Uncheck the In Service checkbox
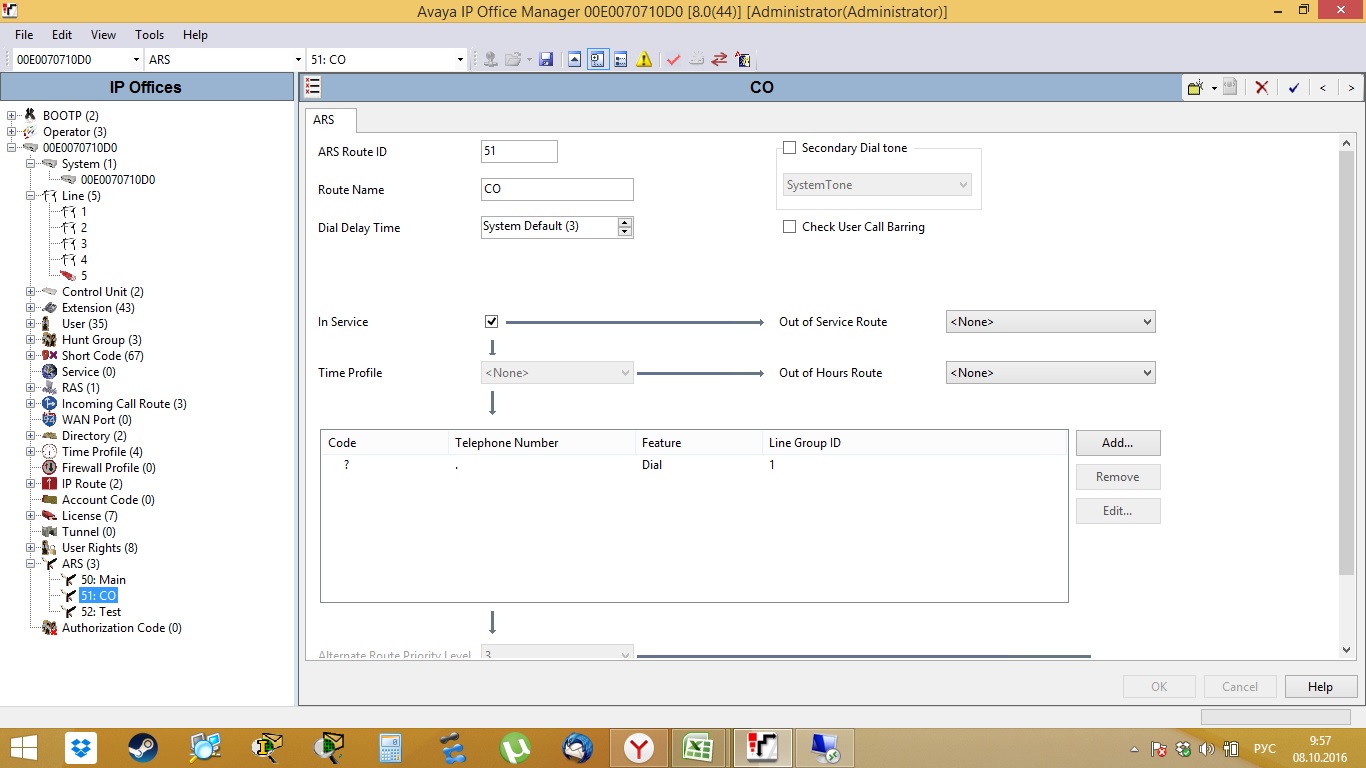1366x768 pixels. [491, 322]
